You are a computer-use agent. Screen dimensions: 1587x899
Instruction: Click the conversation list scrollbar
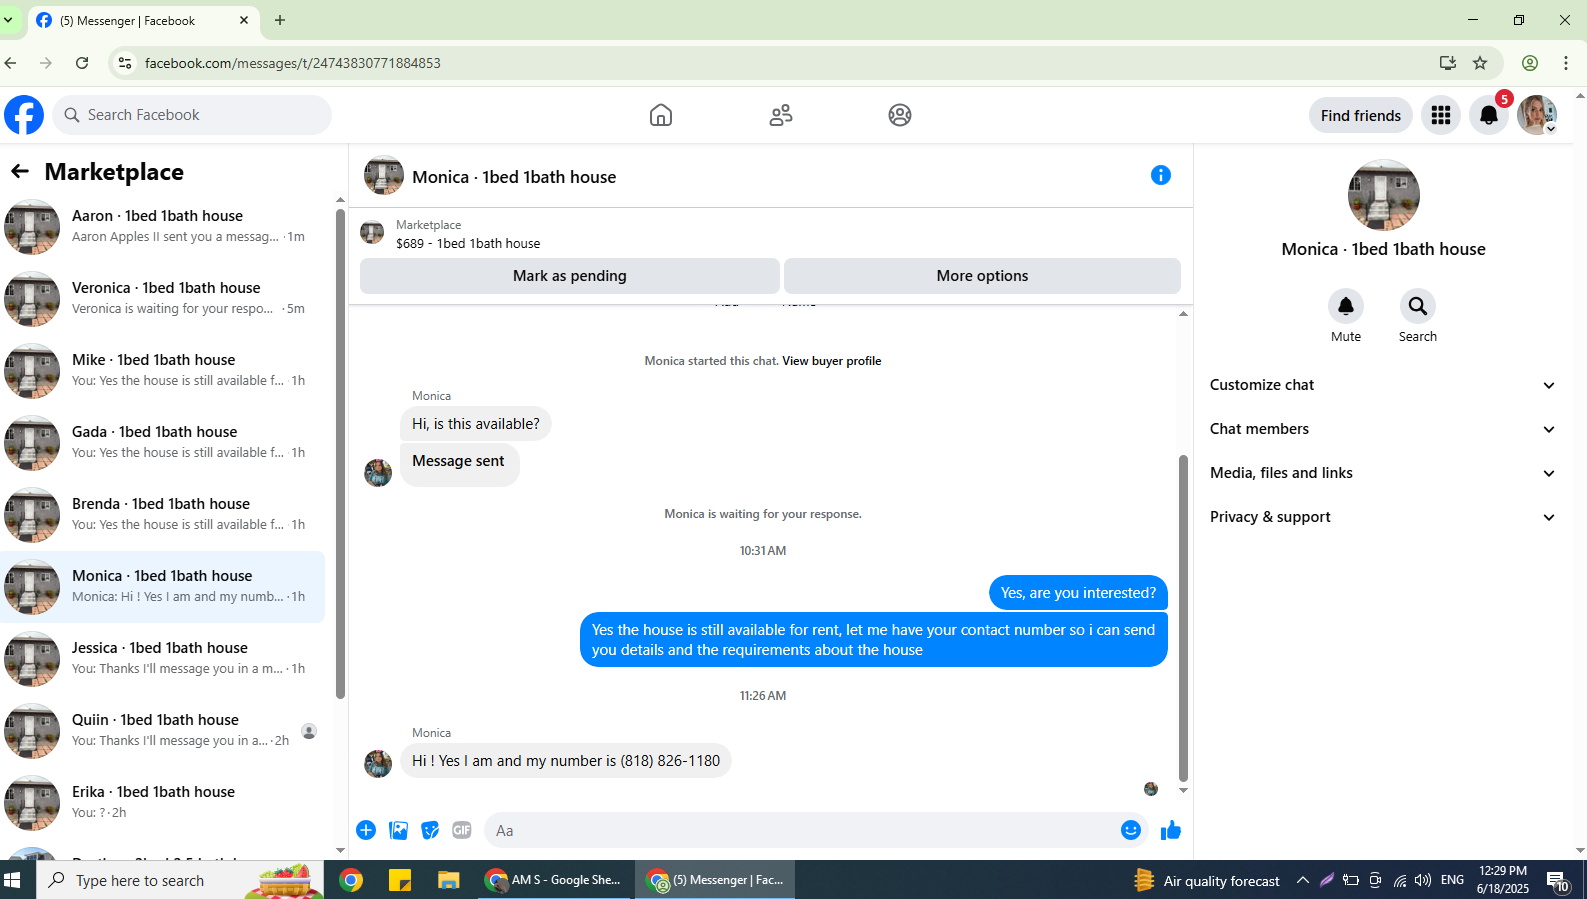[x=340, y=454]
